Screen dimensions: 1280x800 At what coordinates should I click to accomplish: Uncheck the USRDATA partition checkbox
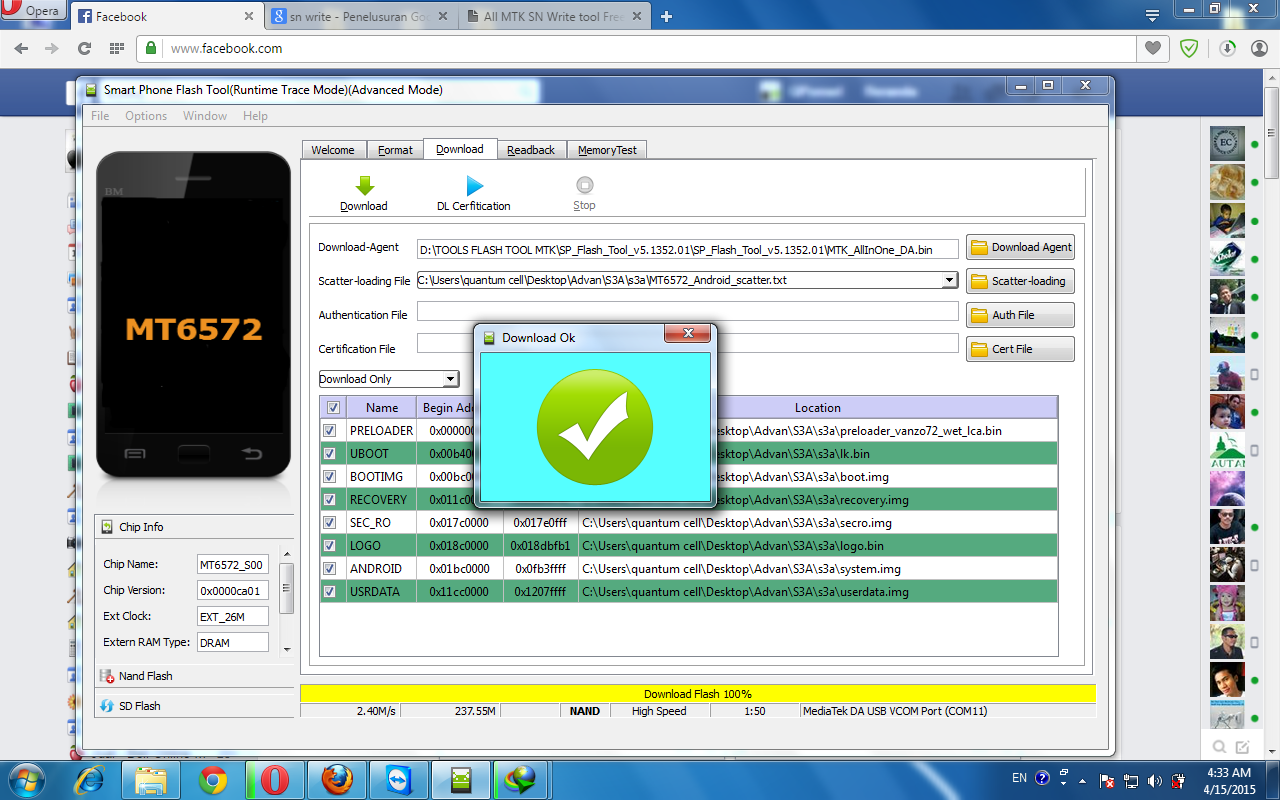point(330,592)
